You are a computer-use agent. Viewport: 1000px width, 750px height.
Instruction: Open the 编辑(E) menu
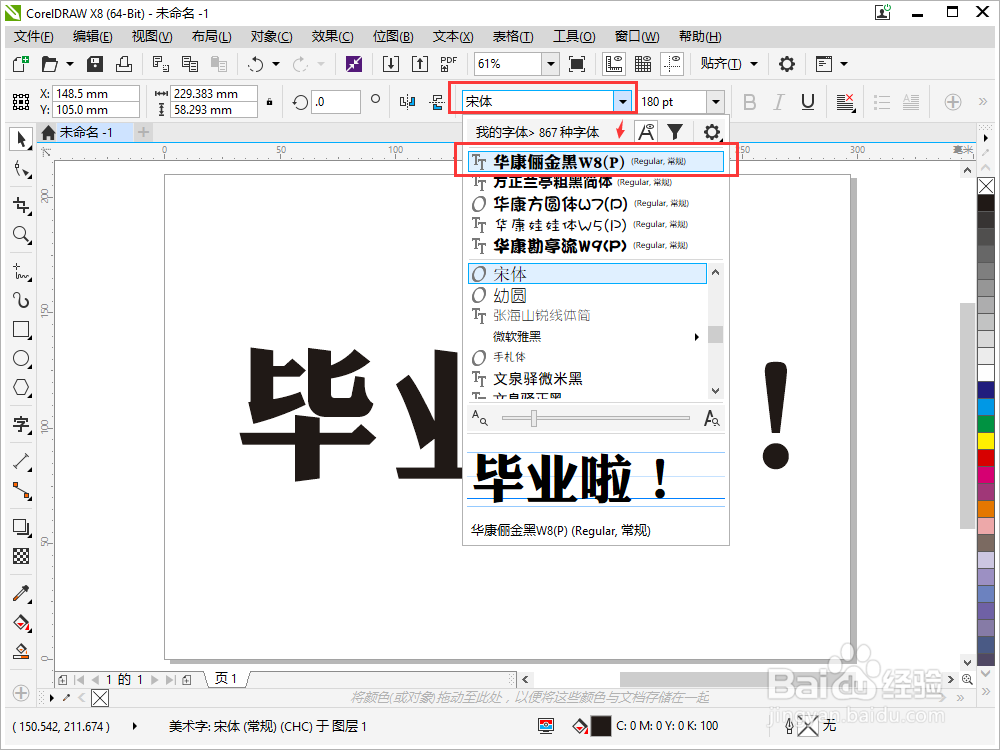92,37
